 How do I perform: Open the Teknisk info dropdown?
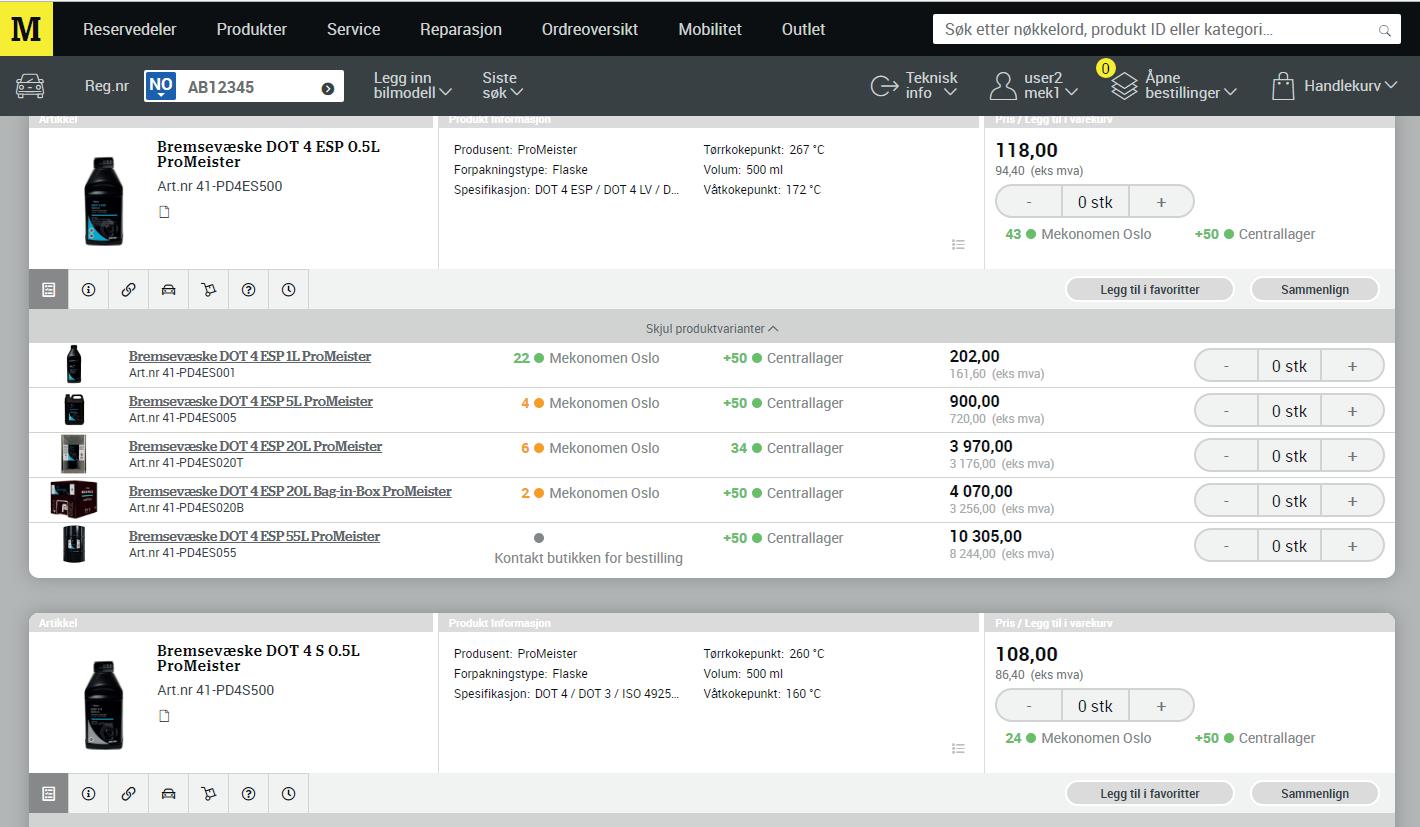pos(914,86)
